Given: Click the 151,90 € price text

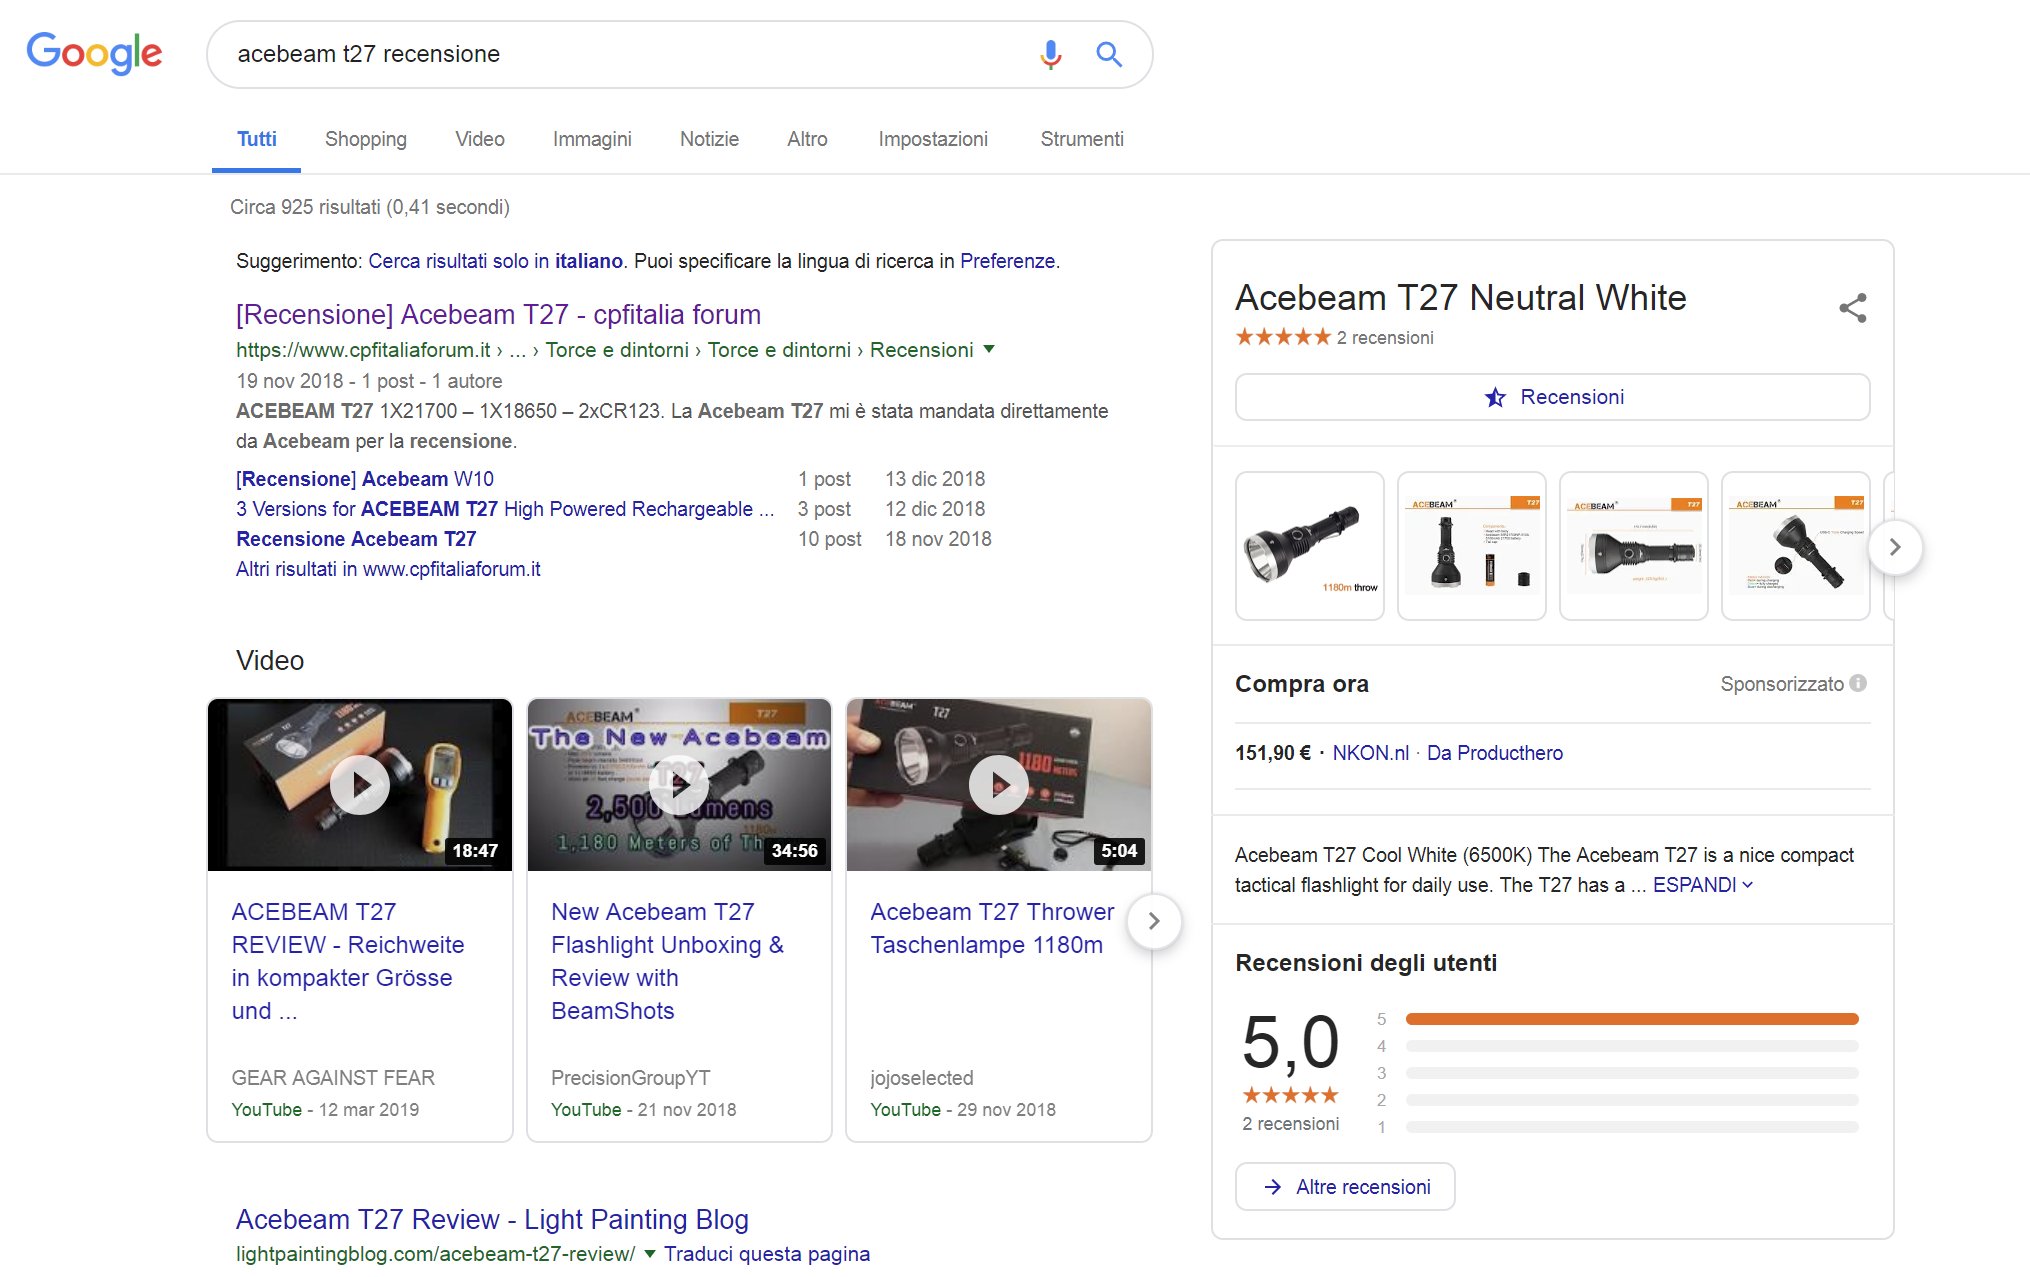Looking at the screenshot, I should click(1273, 753).
